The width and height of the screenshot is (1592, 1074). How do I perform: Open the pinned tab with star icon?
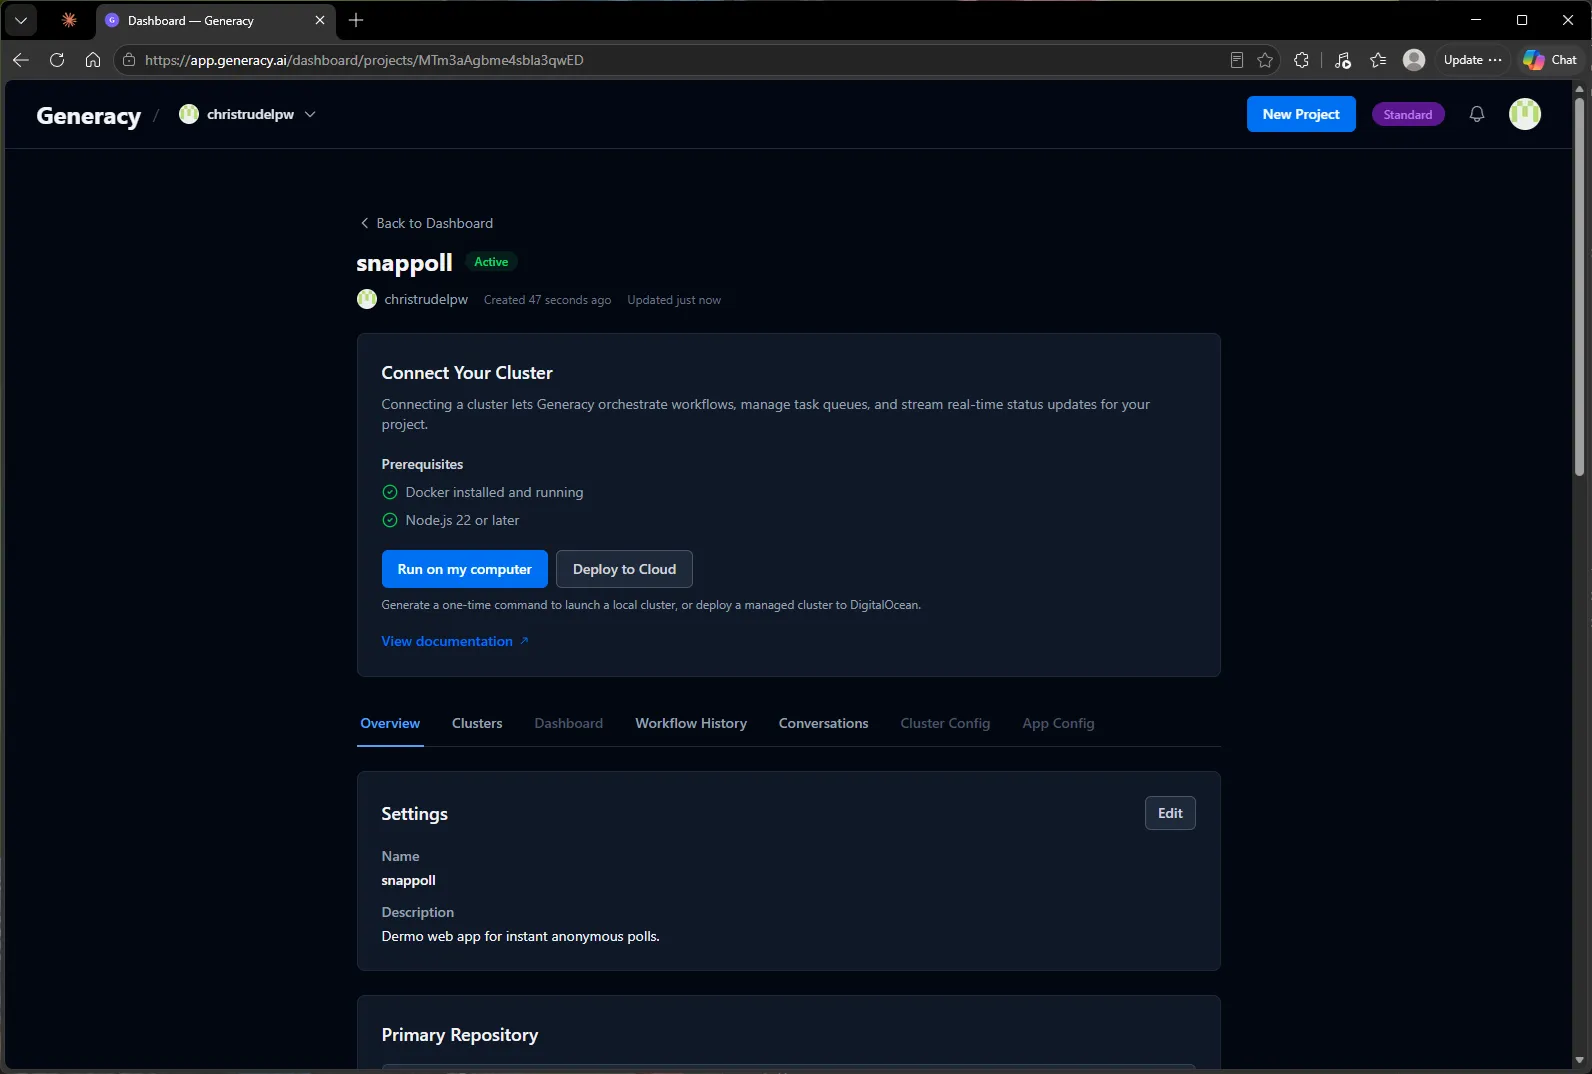point(69,20)
